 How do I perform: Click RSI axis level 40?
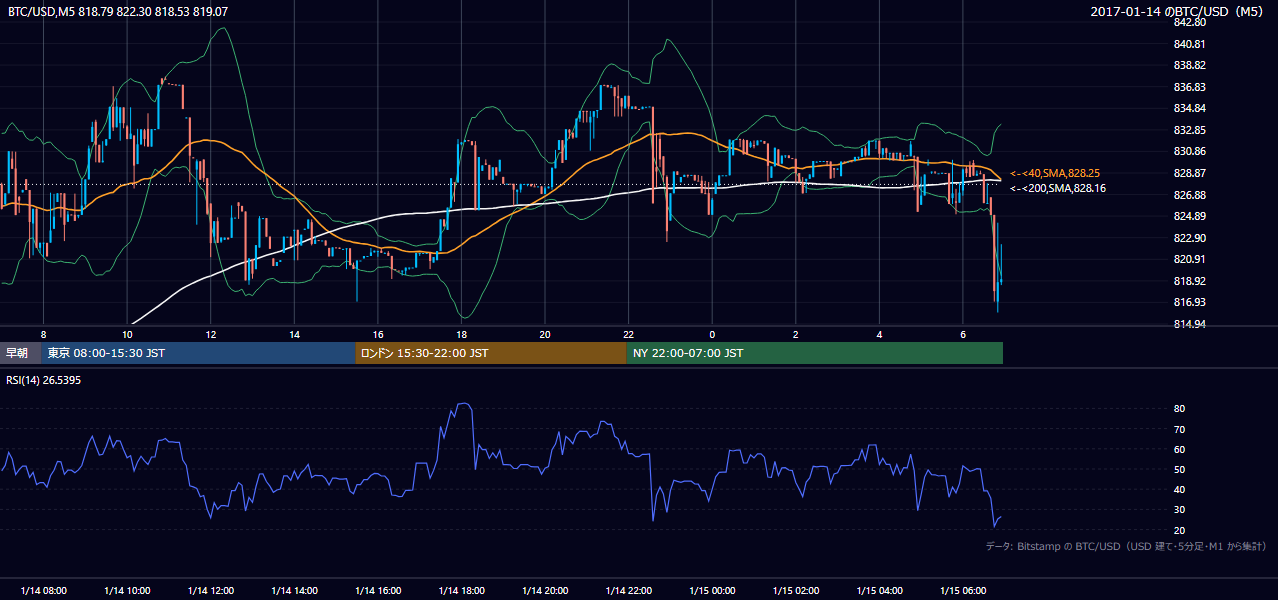point(1179,489)
